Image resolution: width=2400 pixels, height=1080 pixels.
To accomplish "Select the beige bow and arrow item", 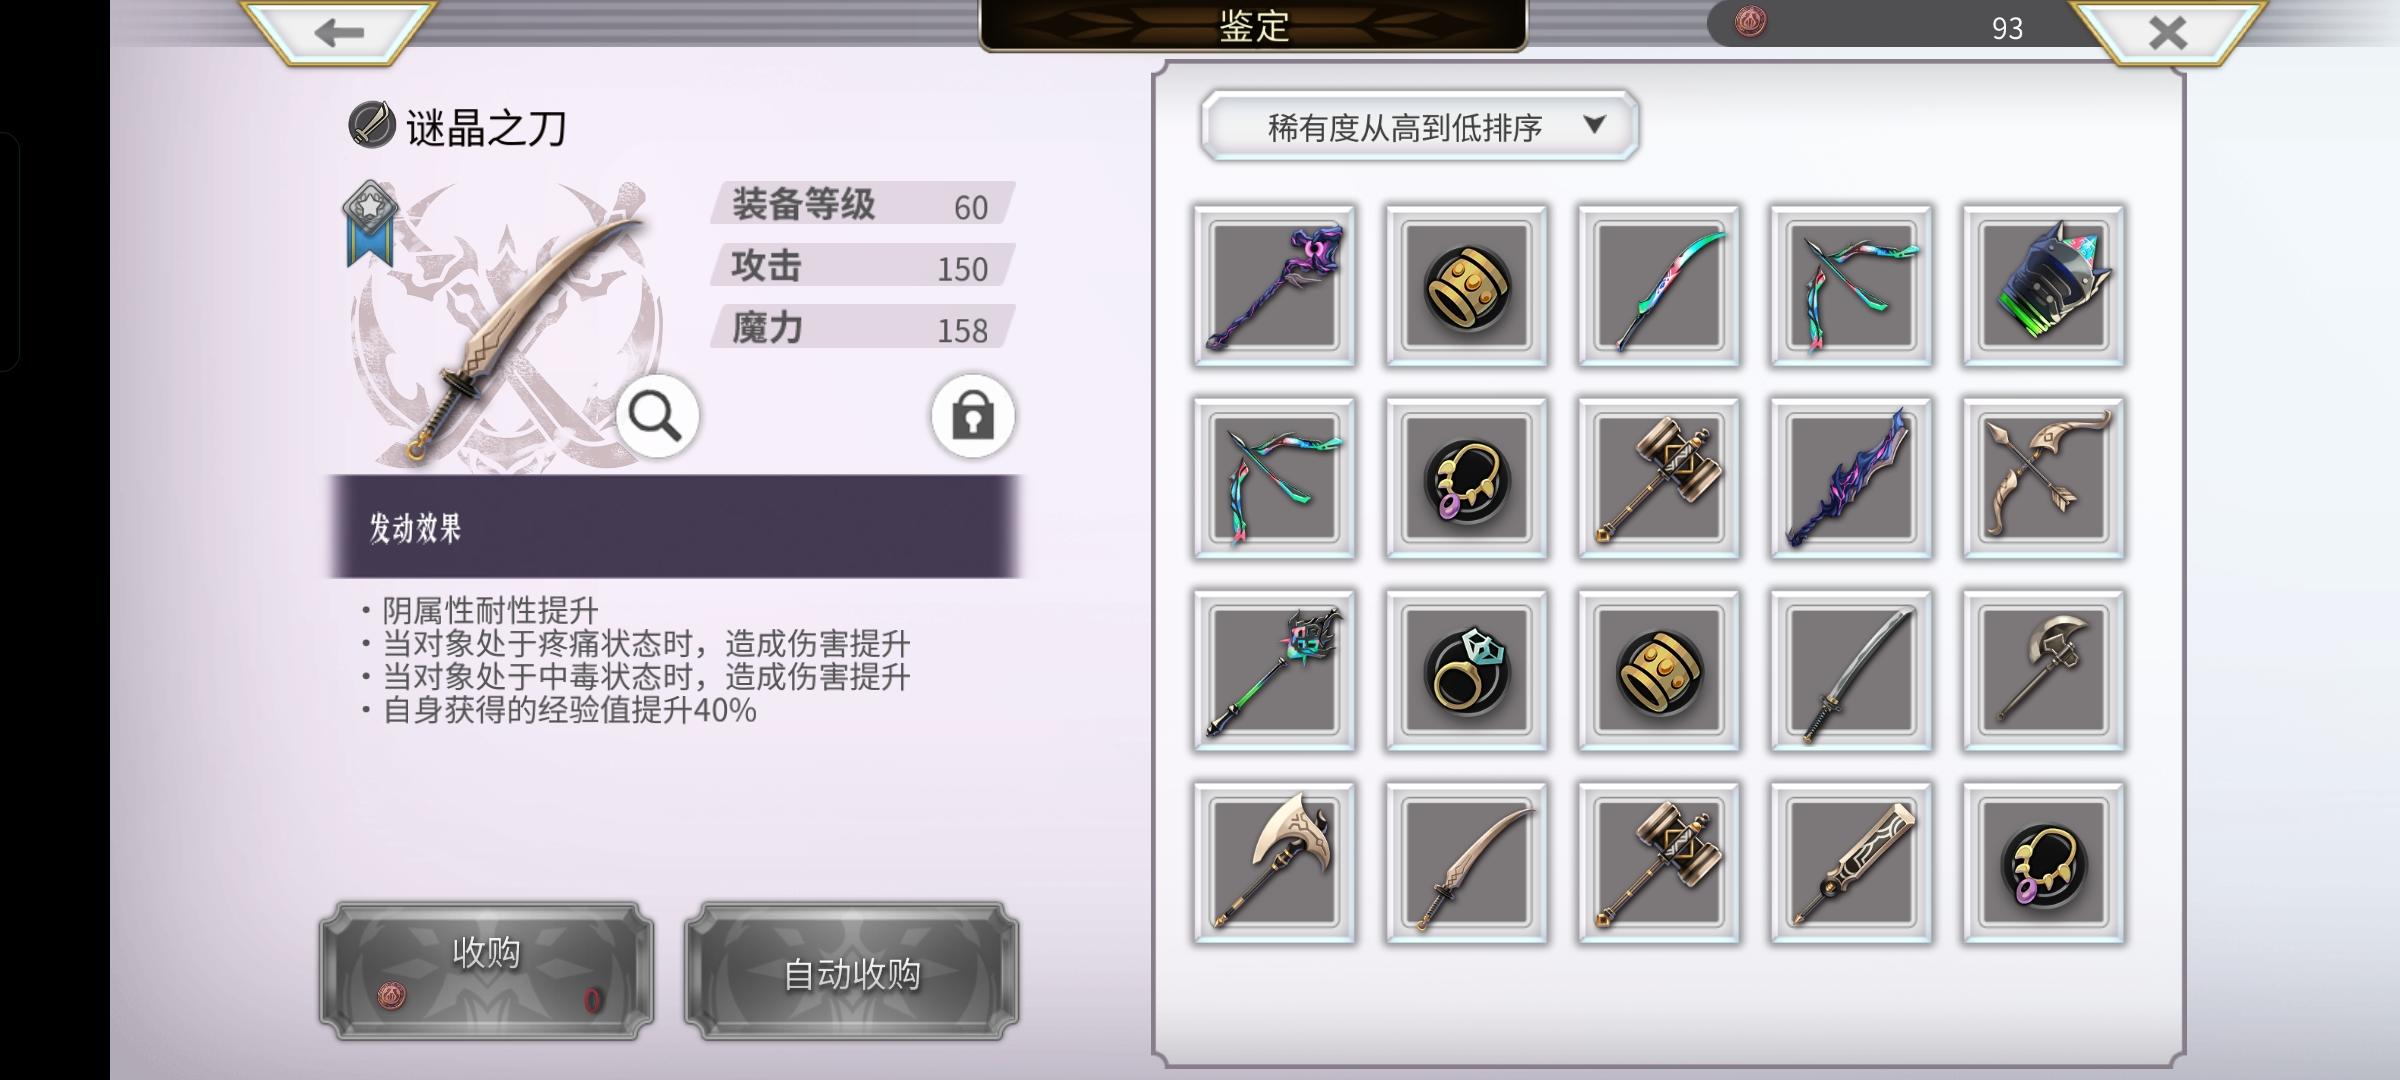I will pos(2043,478).
